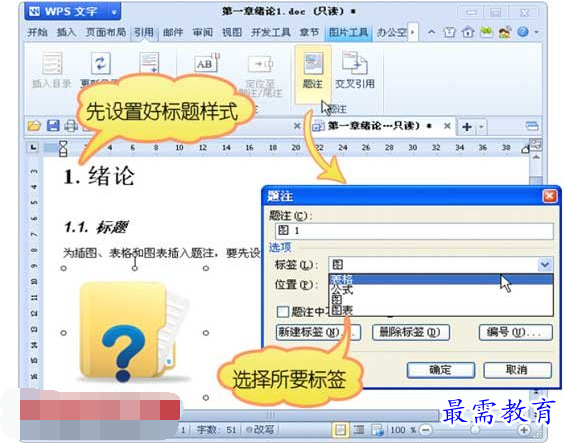This screenshot has width=564, height=443.
Task: Click the save floppy disk icon
Action: [53, 126]
